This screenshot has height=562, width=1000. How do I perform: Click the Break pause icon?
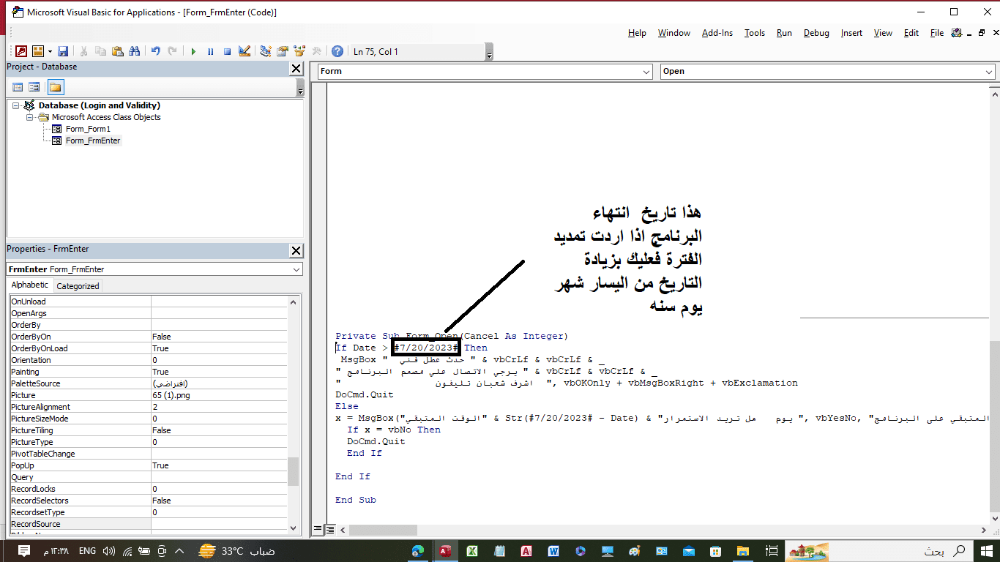click(x=210, y=51)
